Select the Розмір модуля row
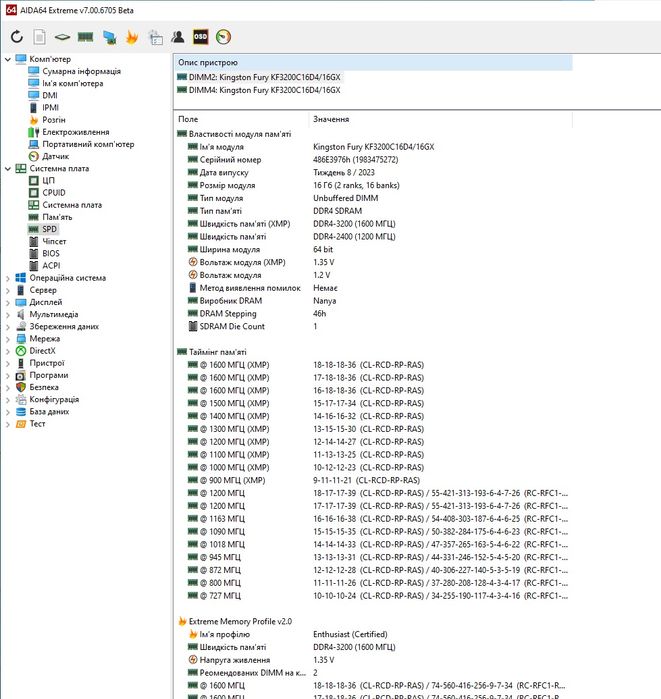661x699 pixels. [372, 185]
